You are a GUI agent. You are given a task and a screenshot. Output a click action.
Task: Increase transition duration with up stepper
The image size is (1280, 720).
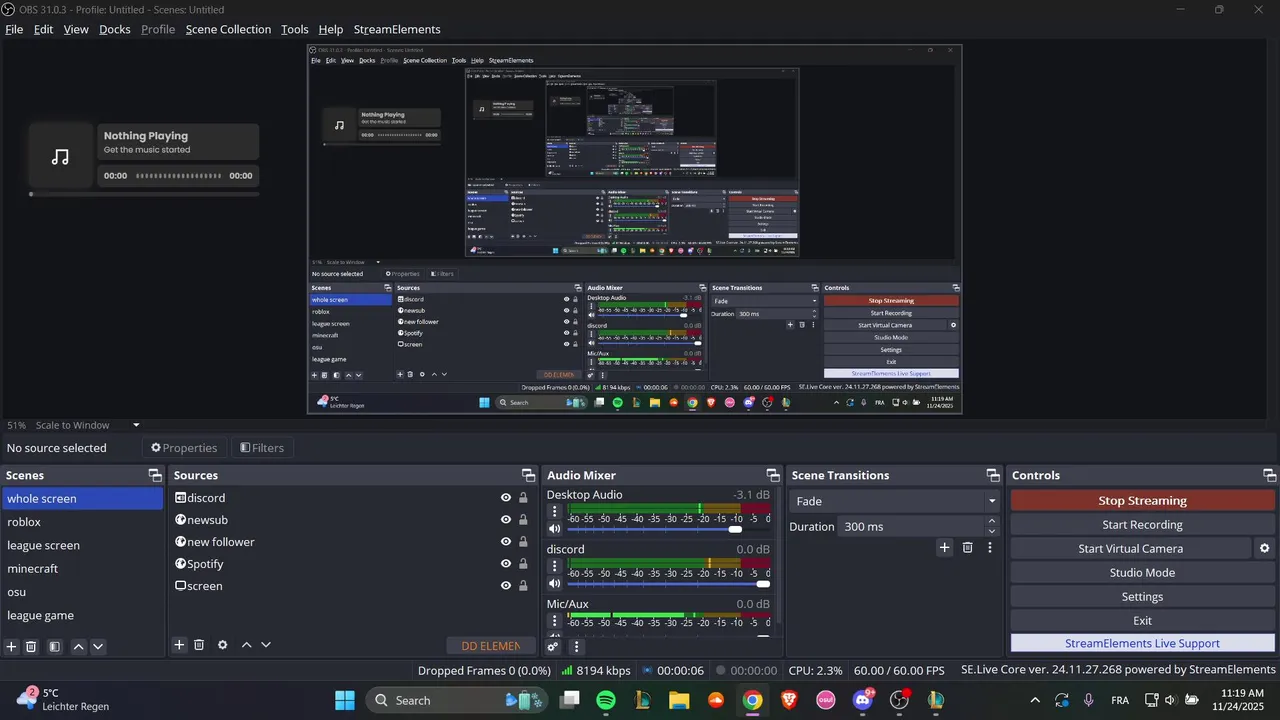992,521
